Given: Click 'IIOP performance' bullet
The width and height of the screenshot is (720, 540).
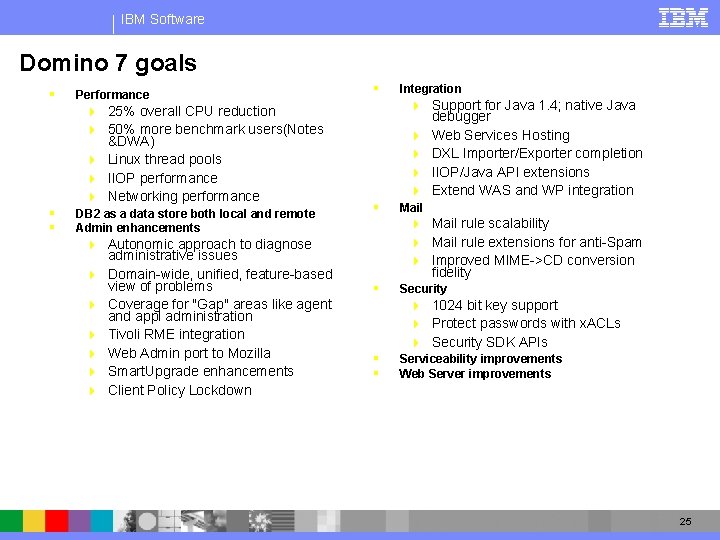Looking at the screenshot, I should (x=163, y=178).
